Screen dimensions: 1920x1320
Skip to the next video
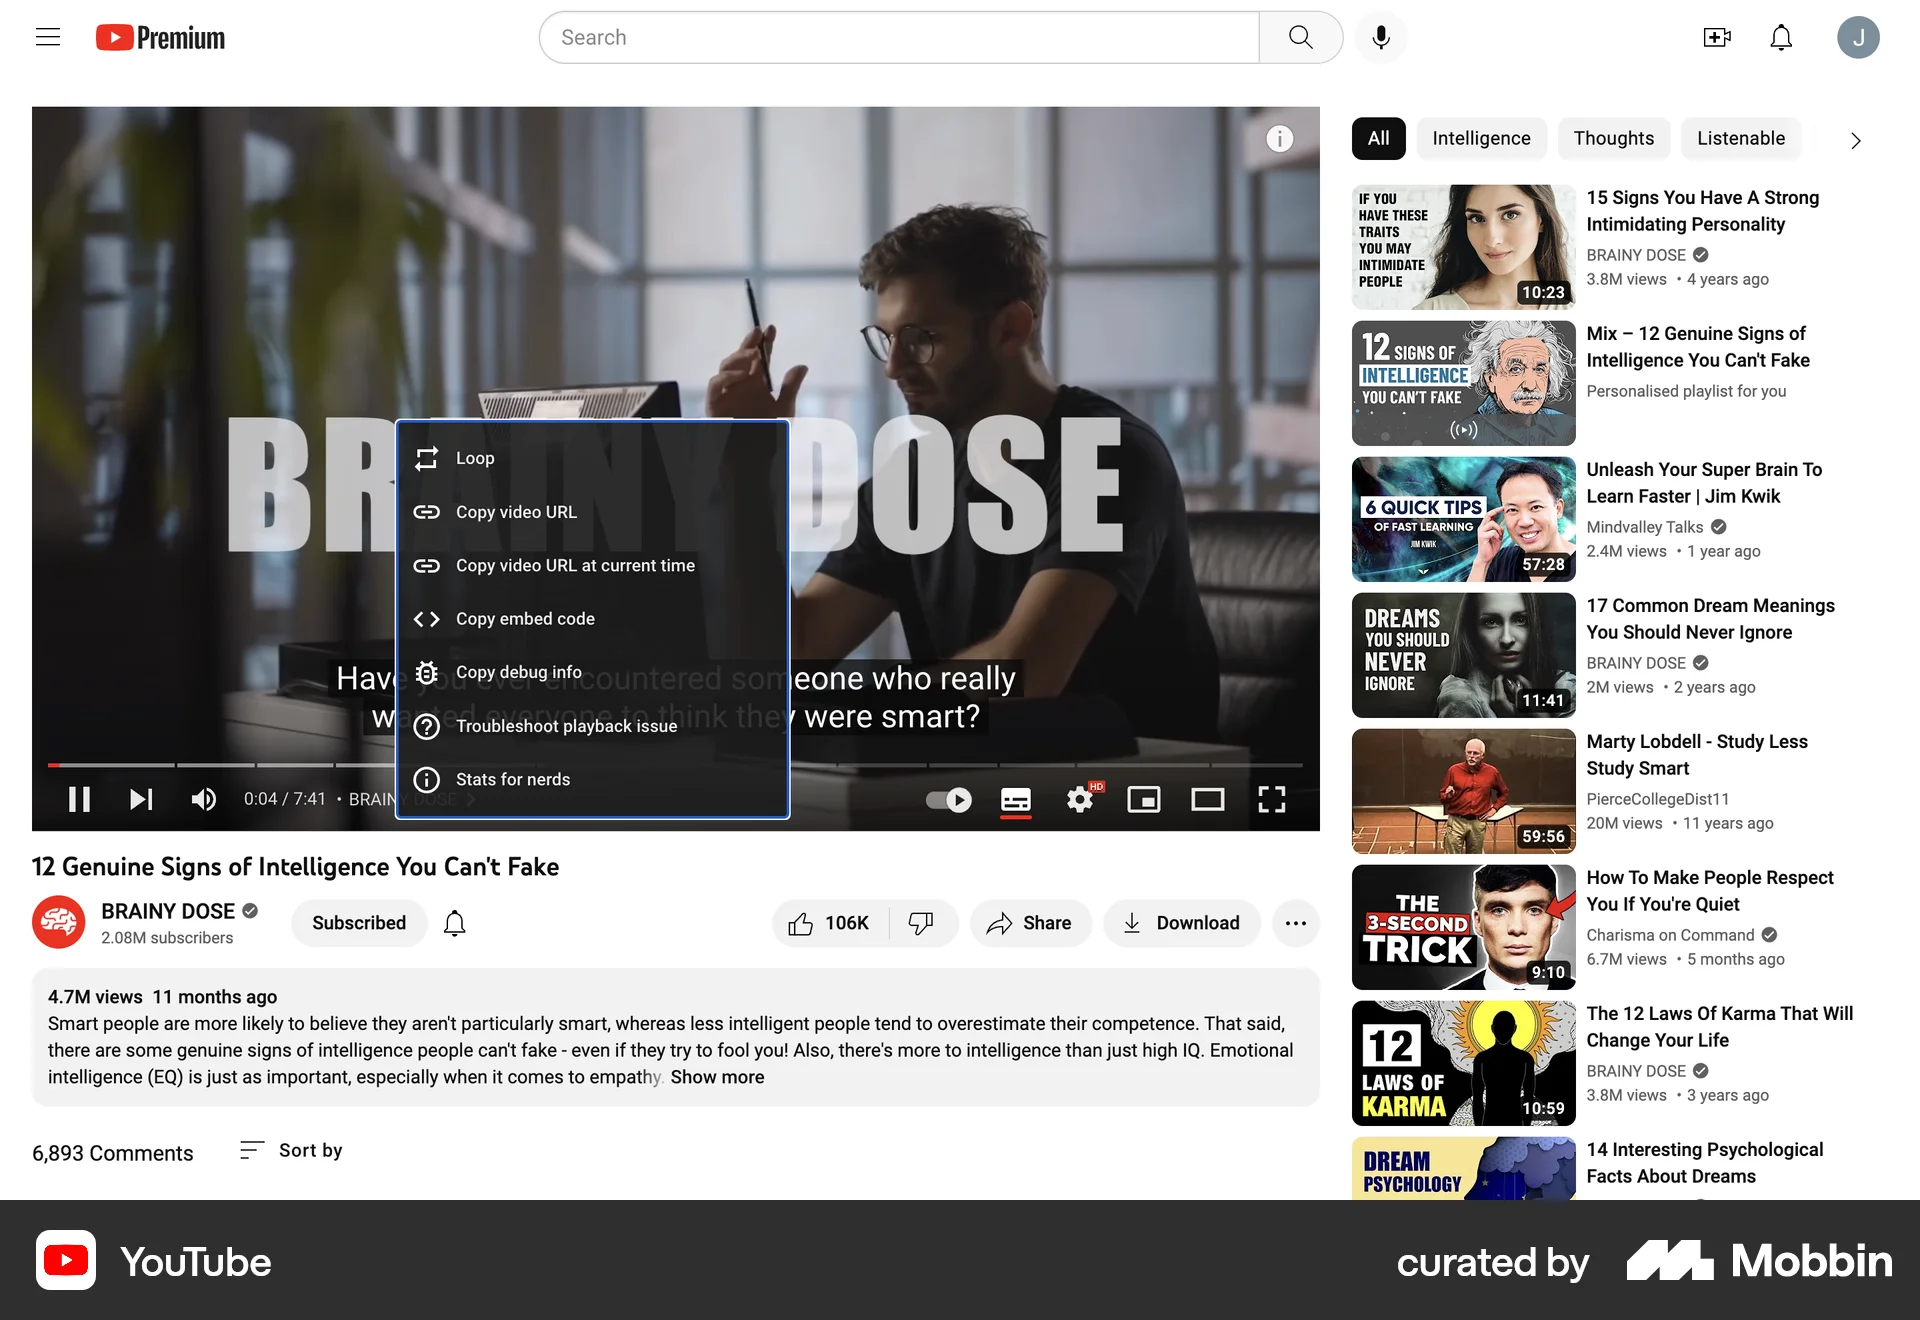[140, 799]
